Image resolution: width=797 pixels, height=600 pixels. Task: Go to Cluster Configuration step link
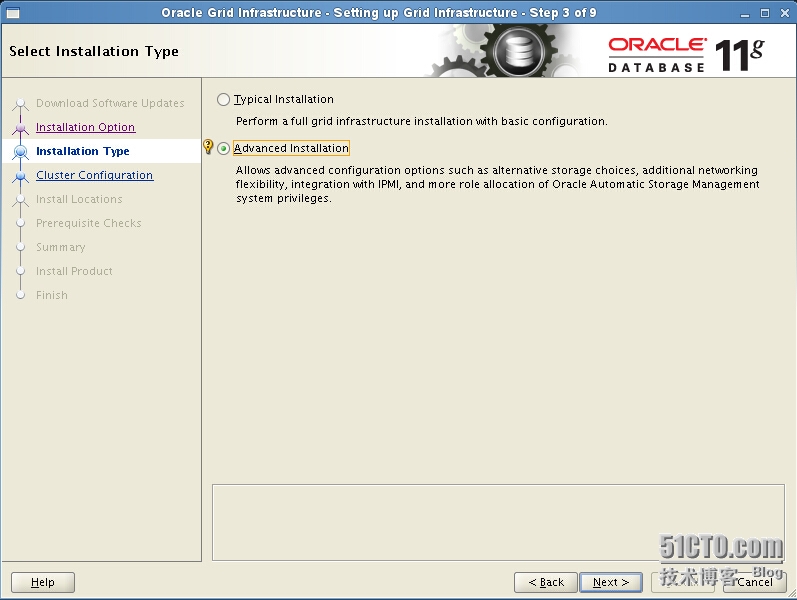95,175
